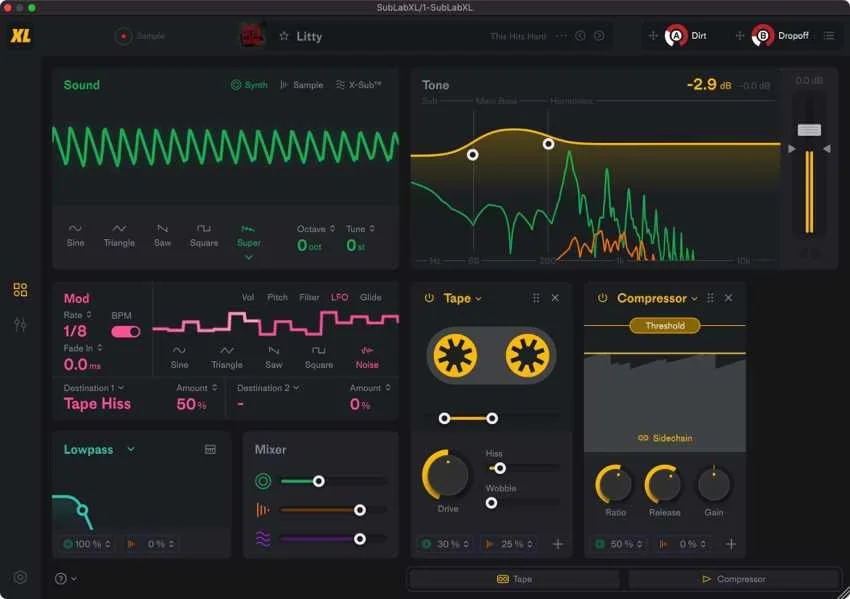Select macro B Dropoff knob
Viewport: 850px width, 599px height.
(x=763, y=36)
